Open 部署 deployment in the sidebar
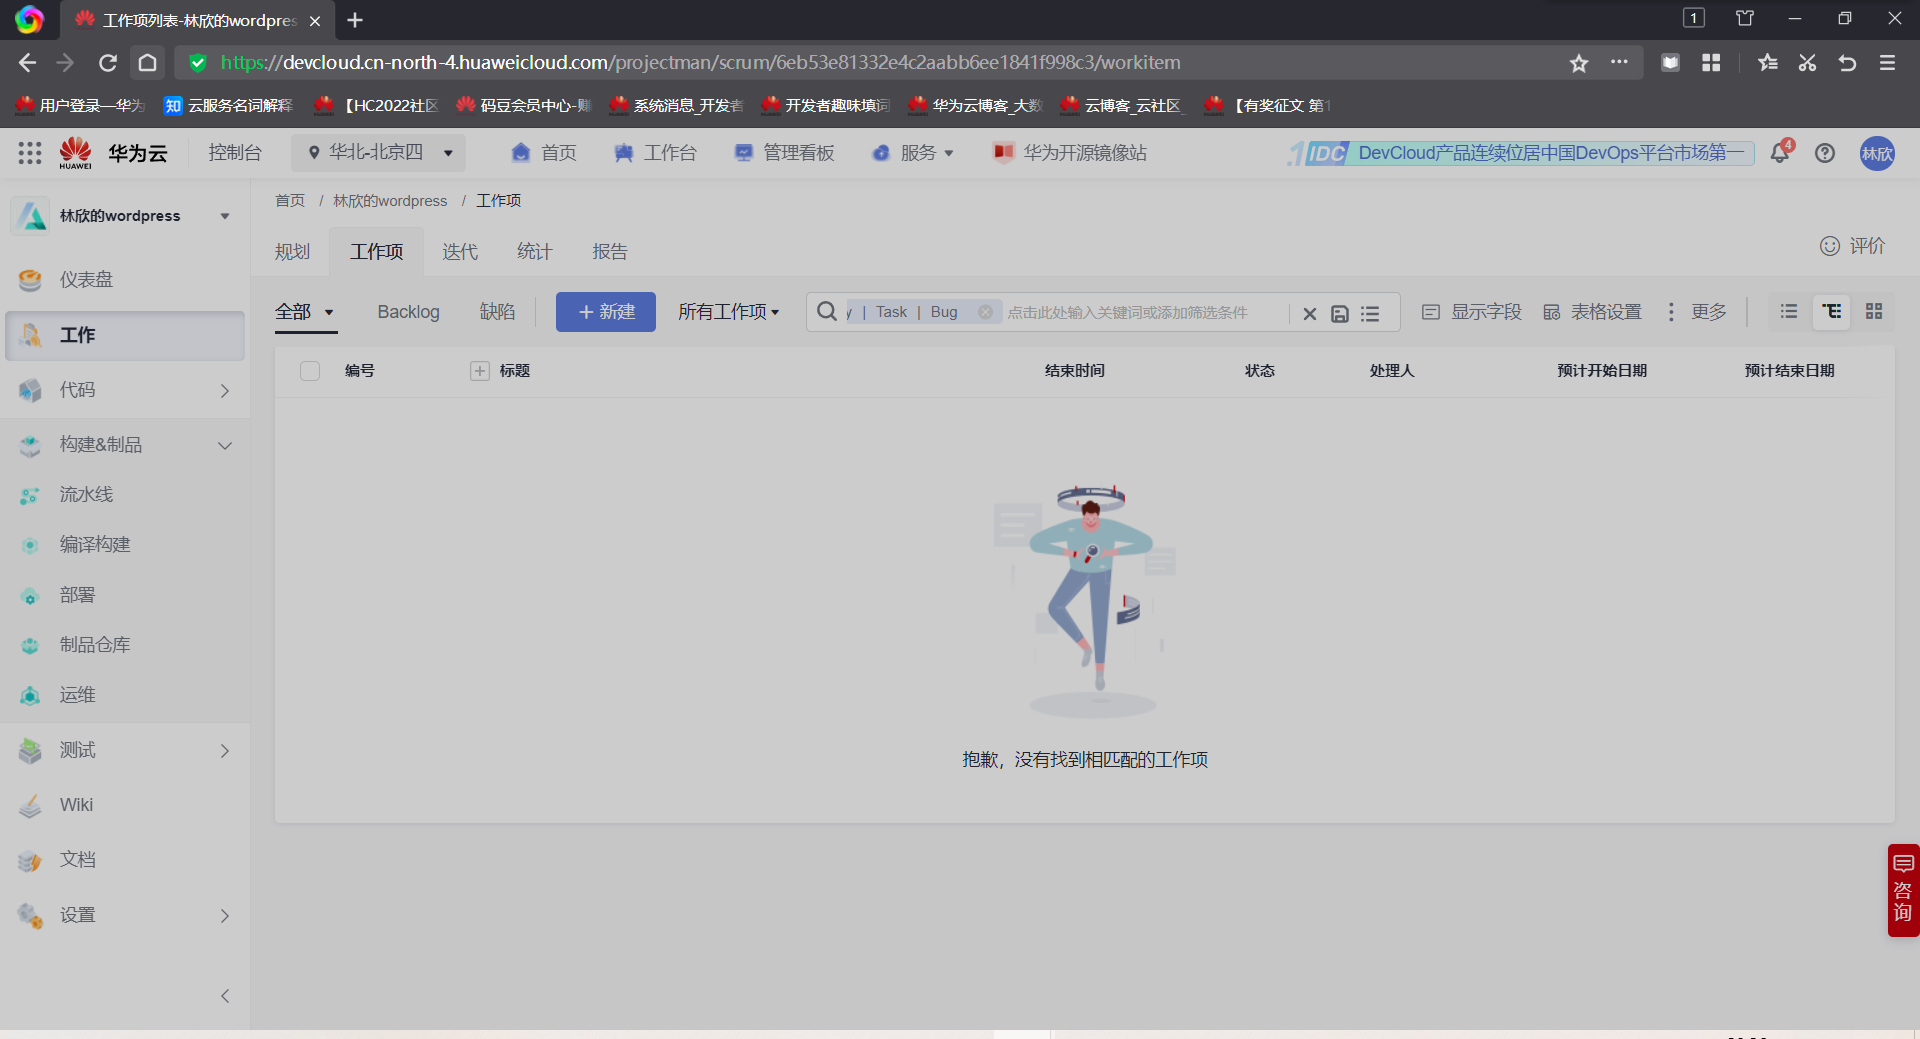 point(125,595)
